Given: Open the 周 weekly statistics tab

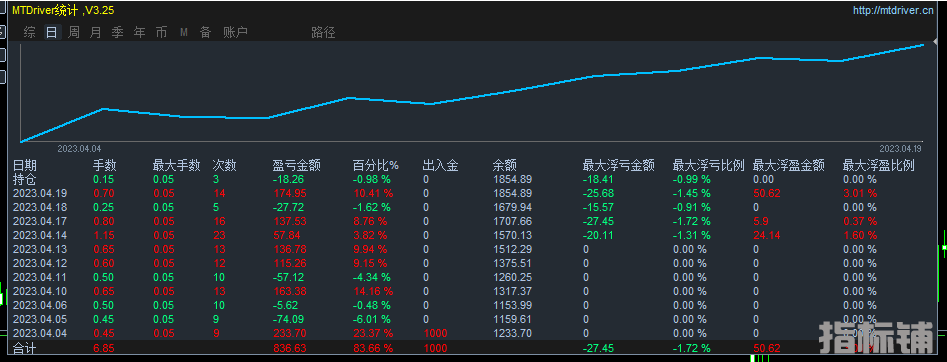Looking at the screenshot, I should (74, 33).
